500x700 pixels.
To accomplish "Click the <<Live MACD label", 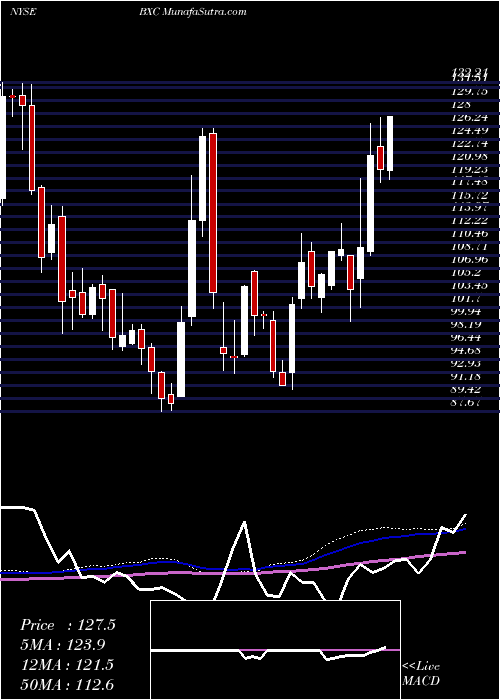I will [x=421, y=674].
